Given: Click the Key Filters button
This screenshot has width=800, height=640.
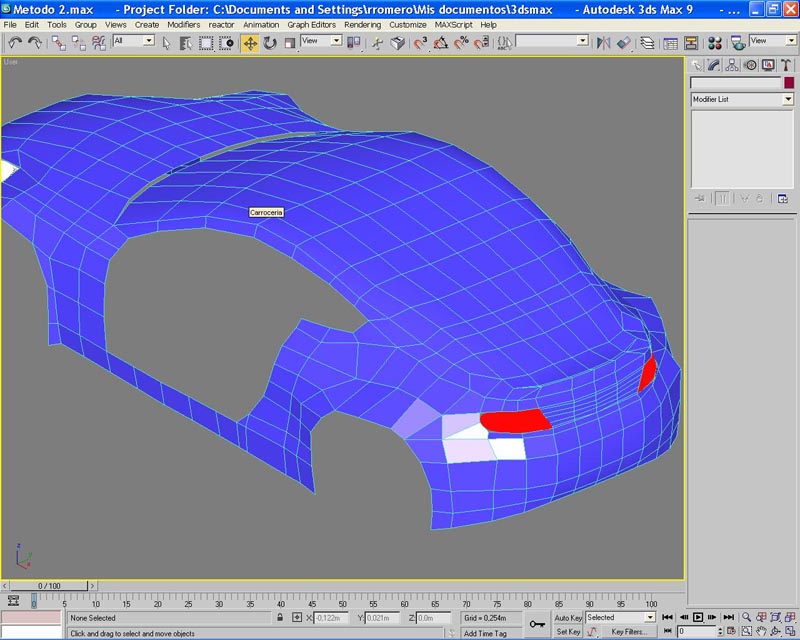Looking at the screenshot, I should point(630,632).
